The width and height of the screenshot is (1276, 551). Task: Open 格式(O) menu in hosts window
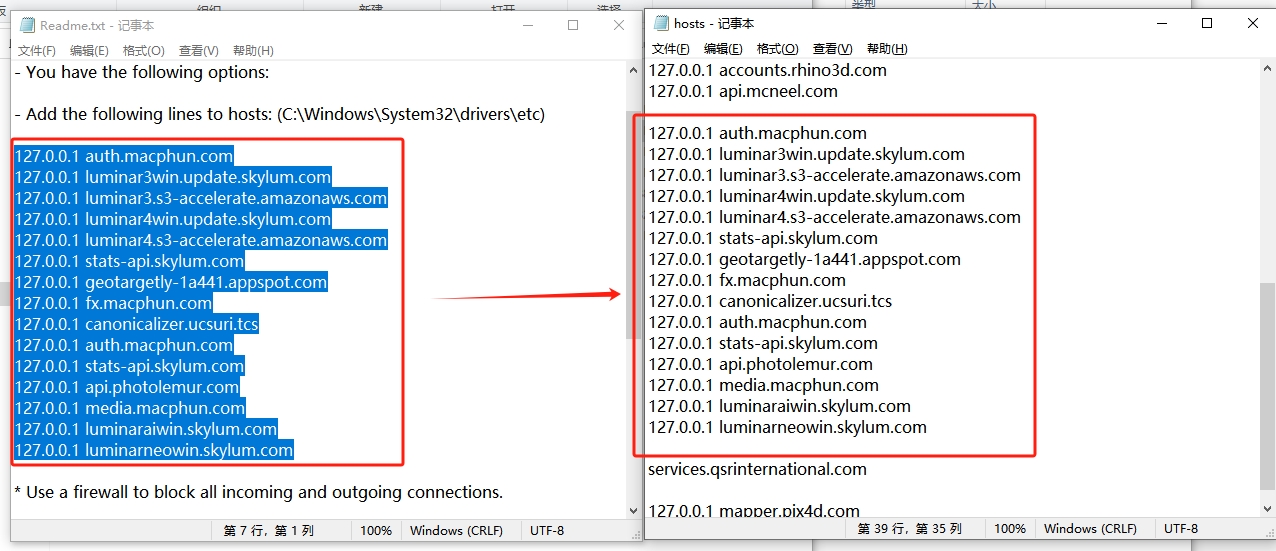pos(777,49)
